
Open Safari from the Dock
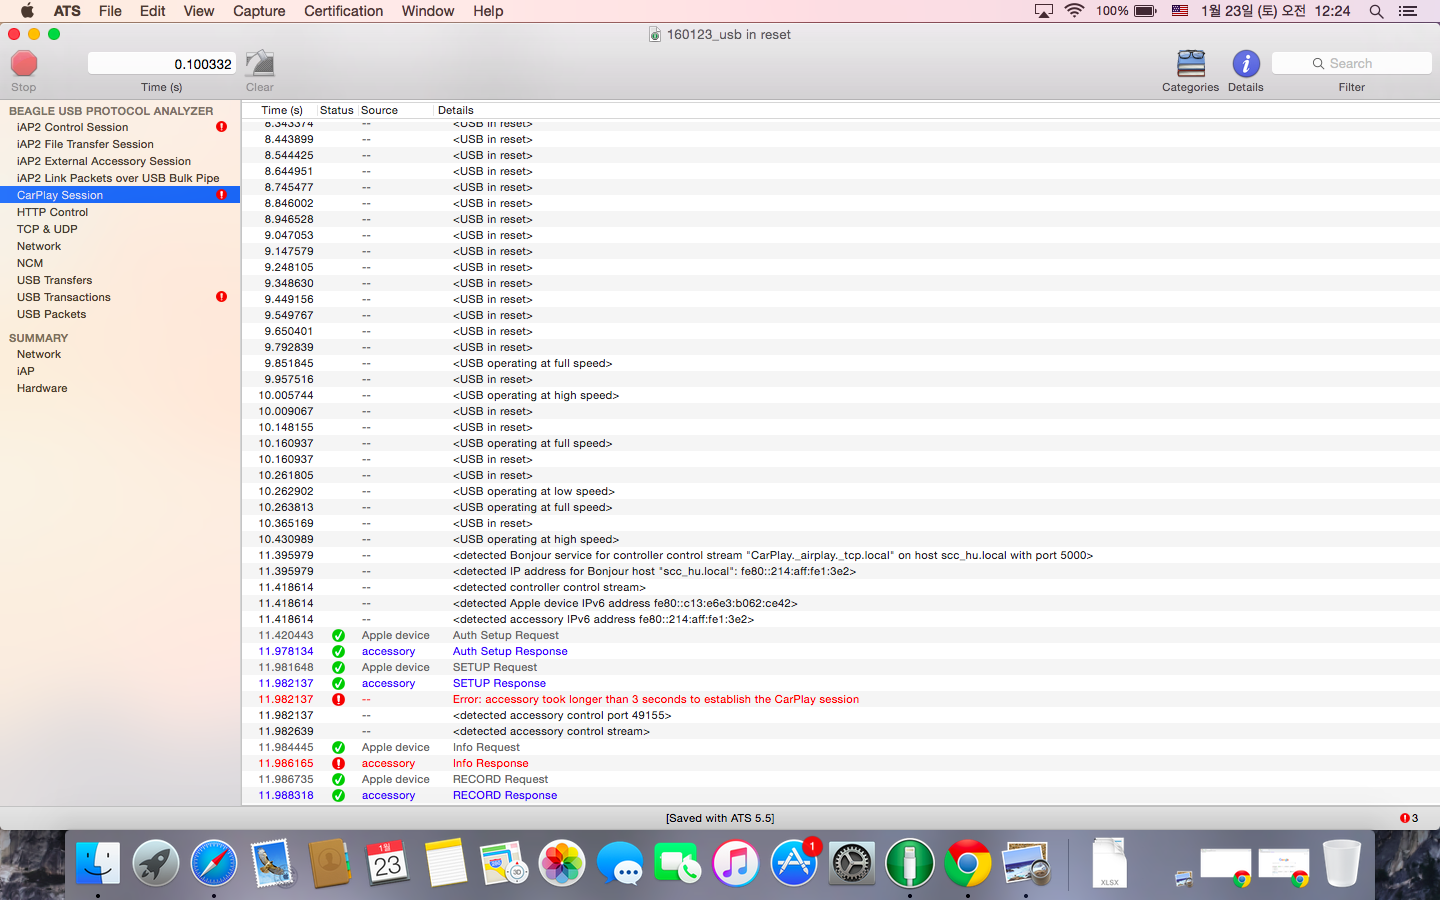[x=214, y=863]
